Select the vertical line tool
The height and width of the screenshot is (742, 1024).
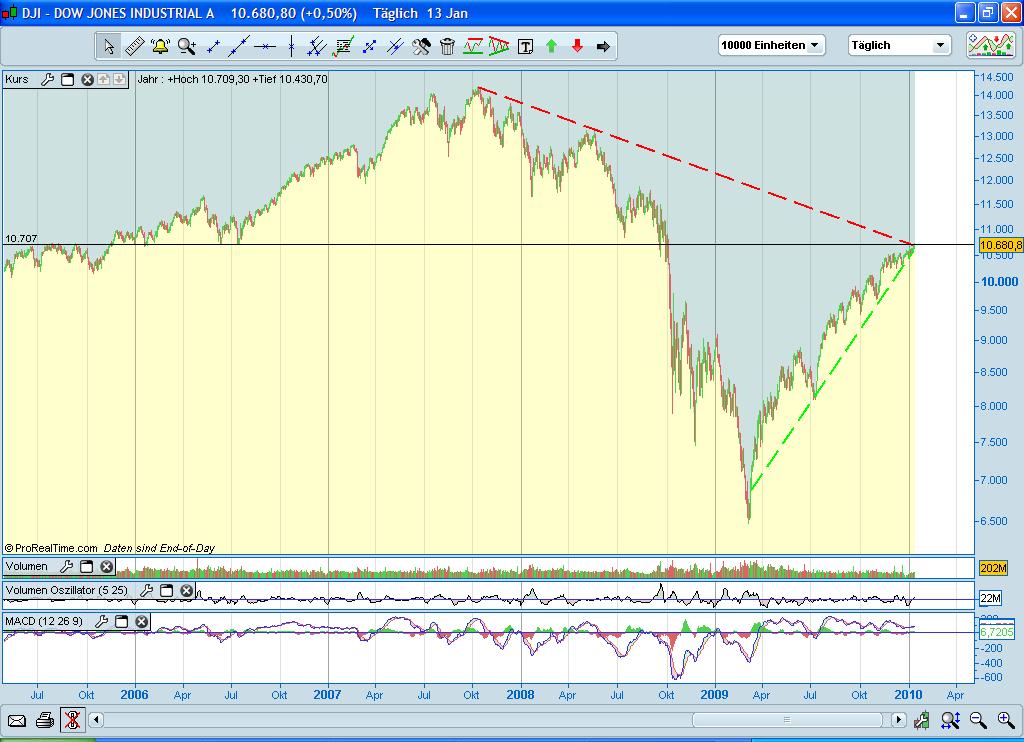pyautogui.click(x=290, y=46)
